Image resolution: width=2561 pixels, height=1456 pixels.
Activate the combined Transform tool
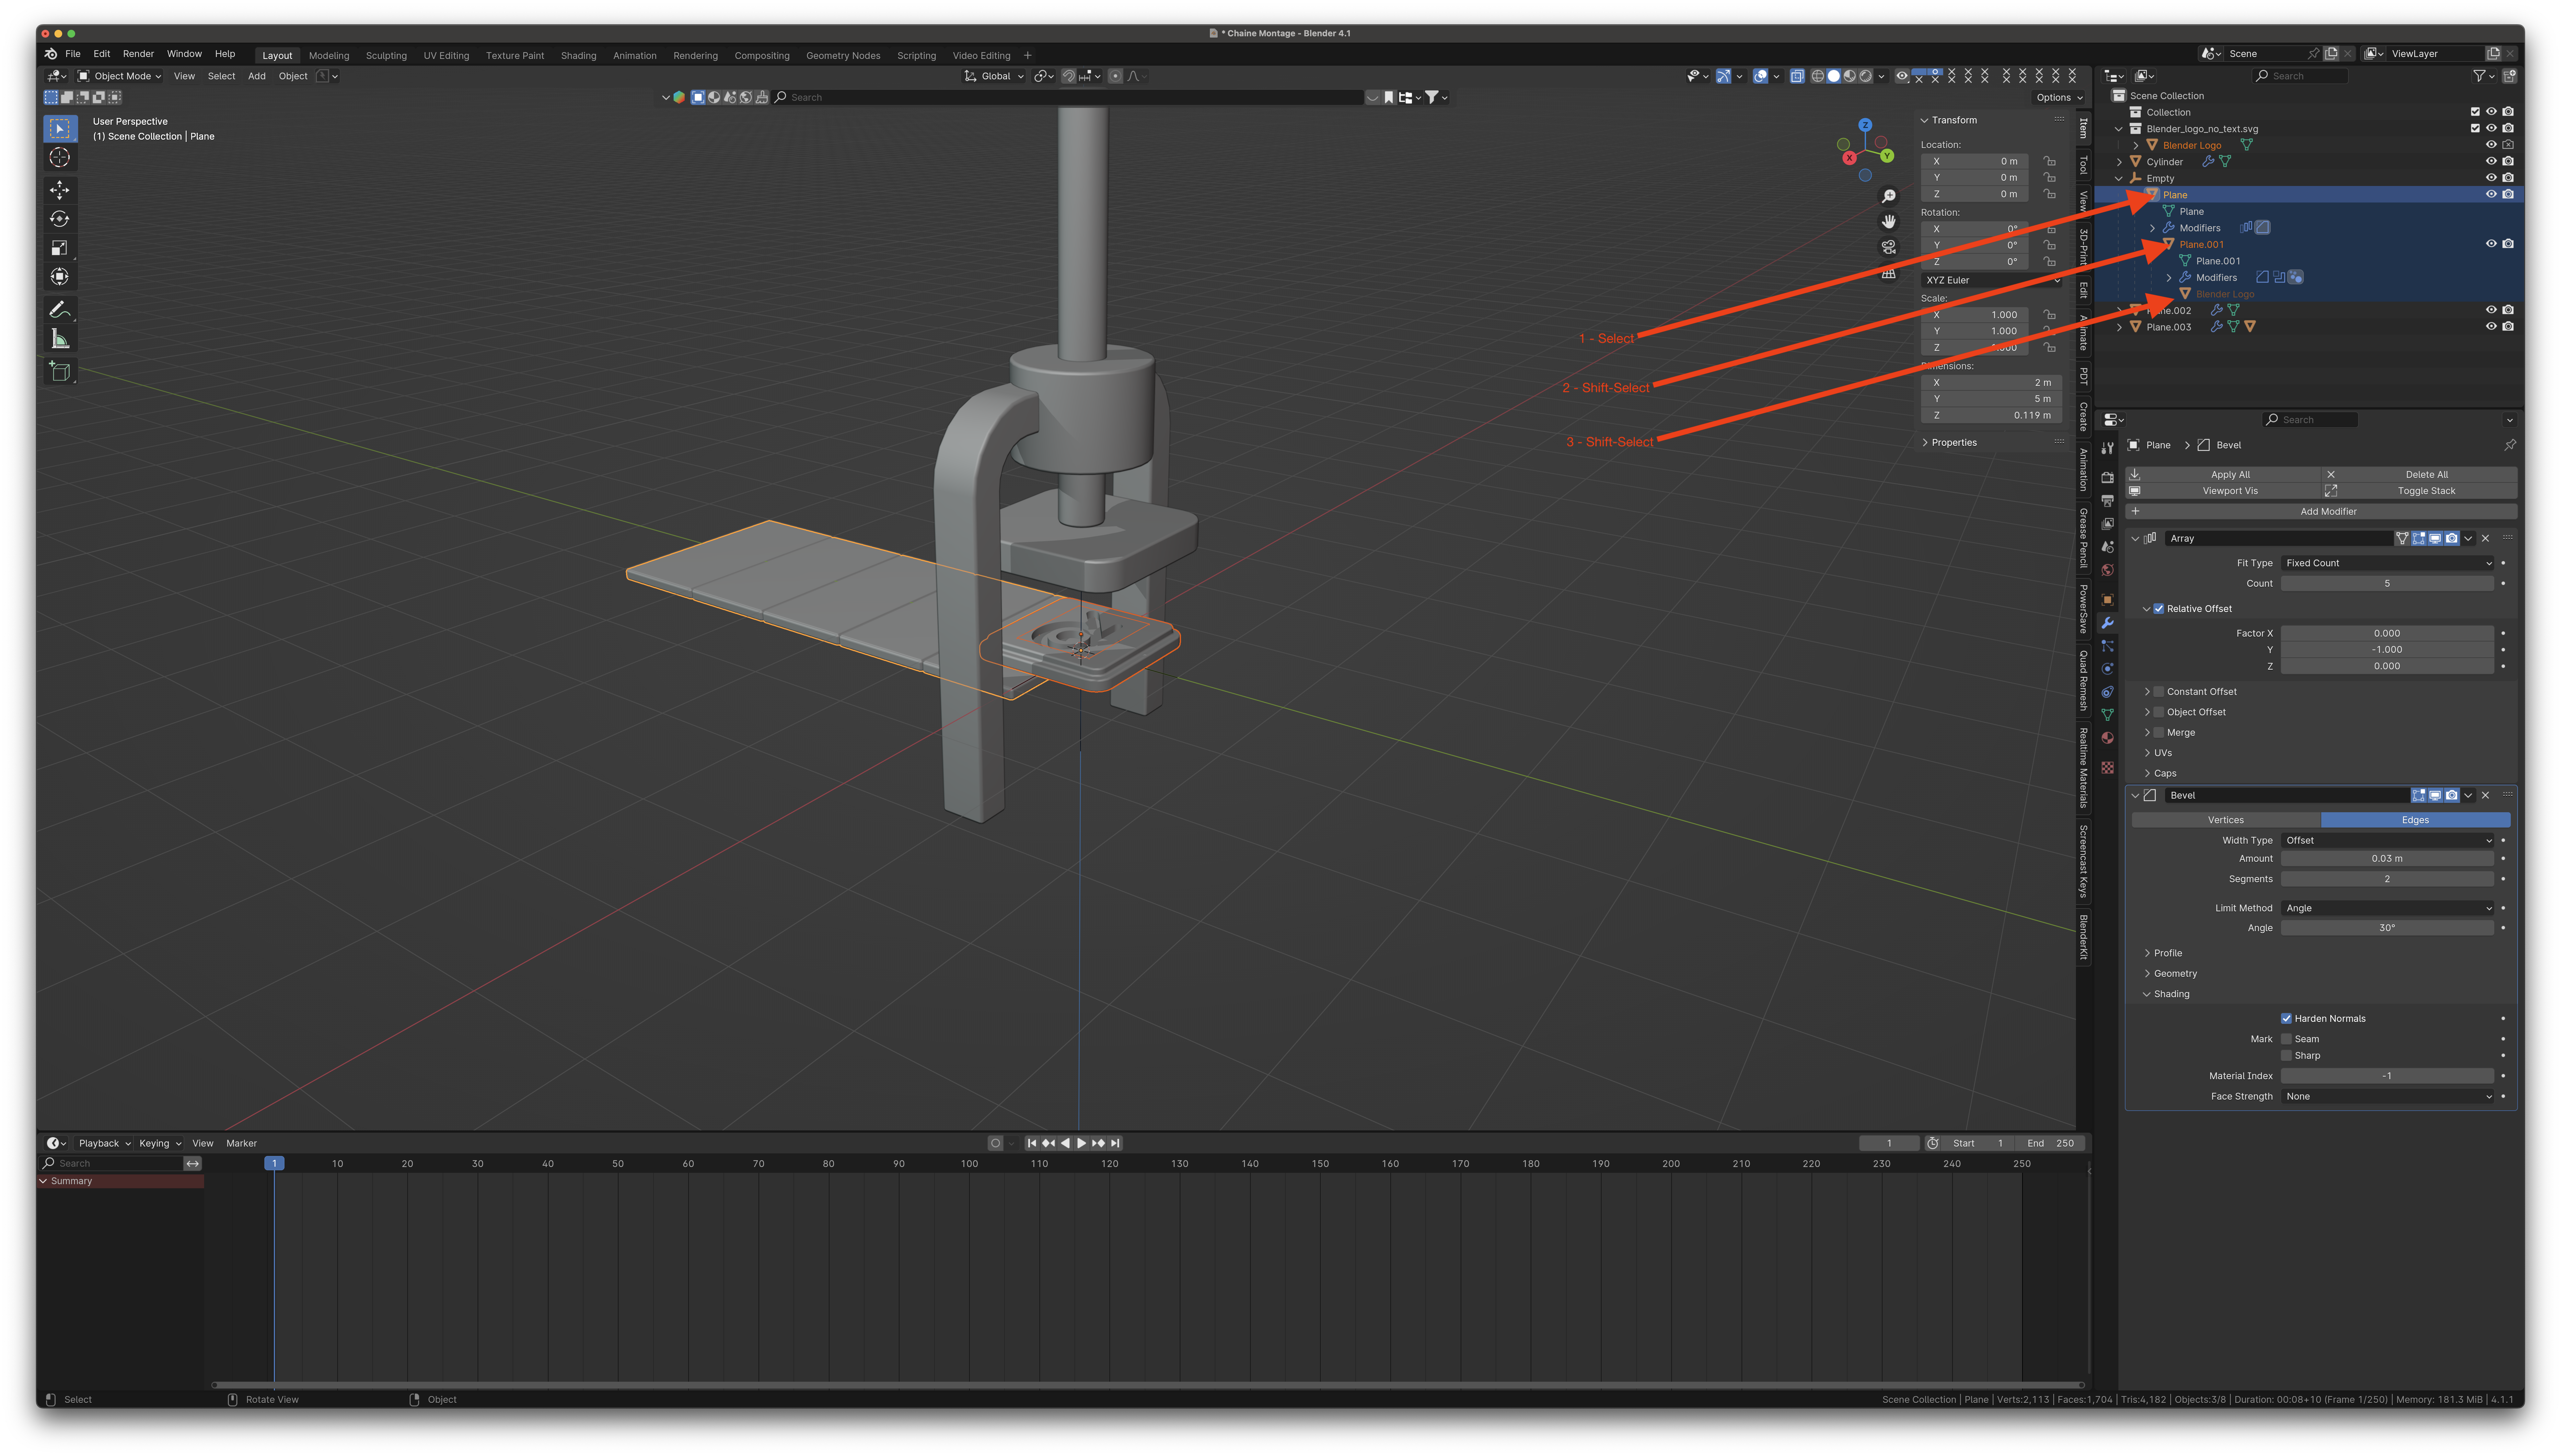click(60, 277)
